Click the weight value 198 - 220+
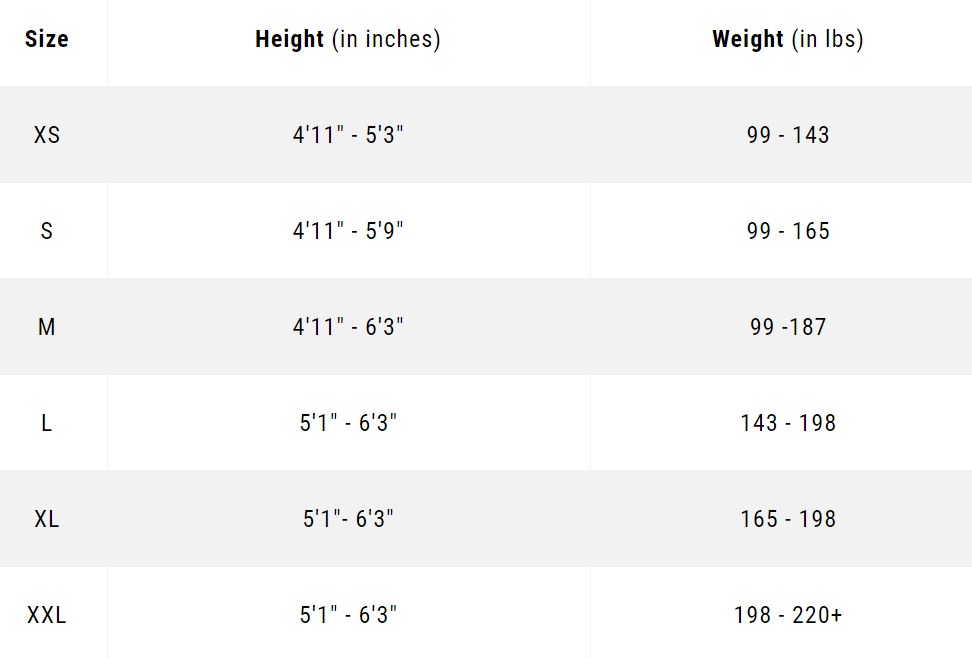The height and width of the screenshot is (658, 972). click(788, 615)
